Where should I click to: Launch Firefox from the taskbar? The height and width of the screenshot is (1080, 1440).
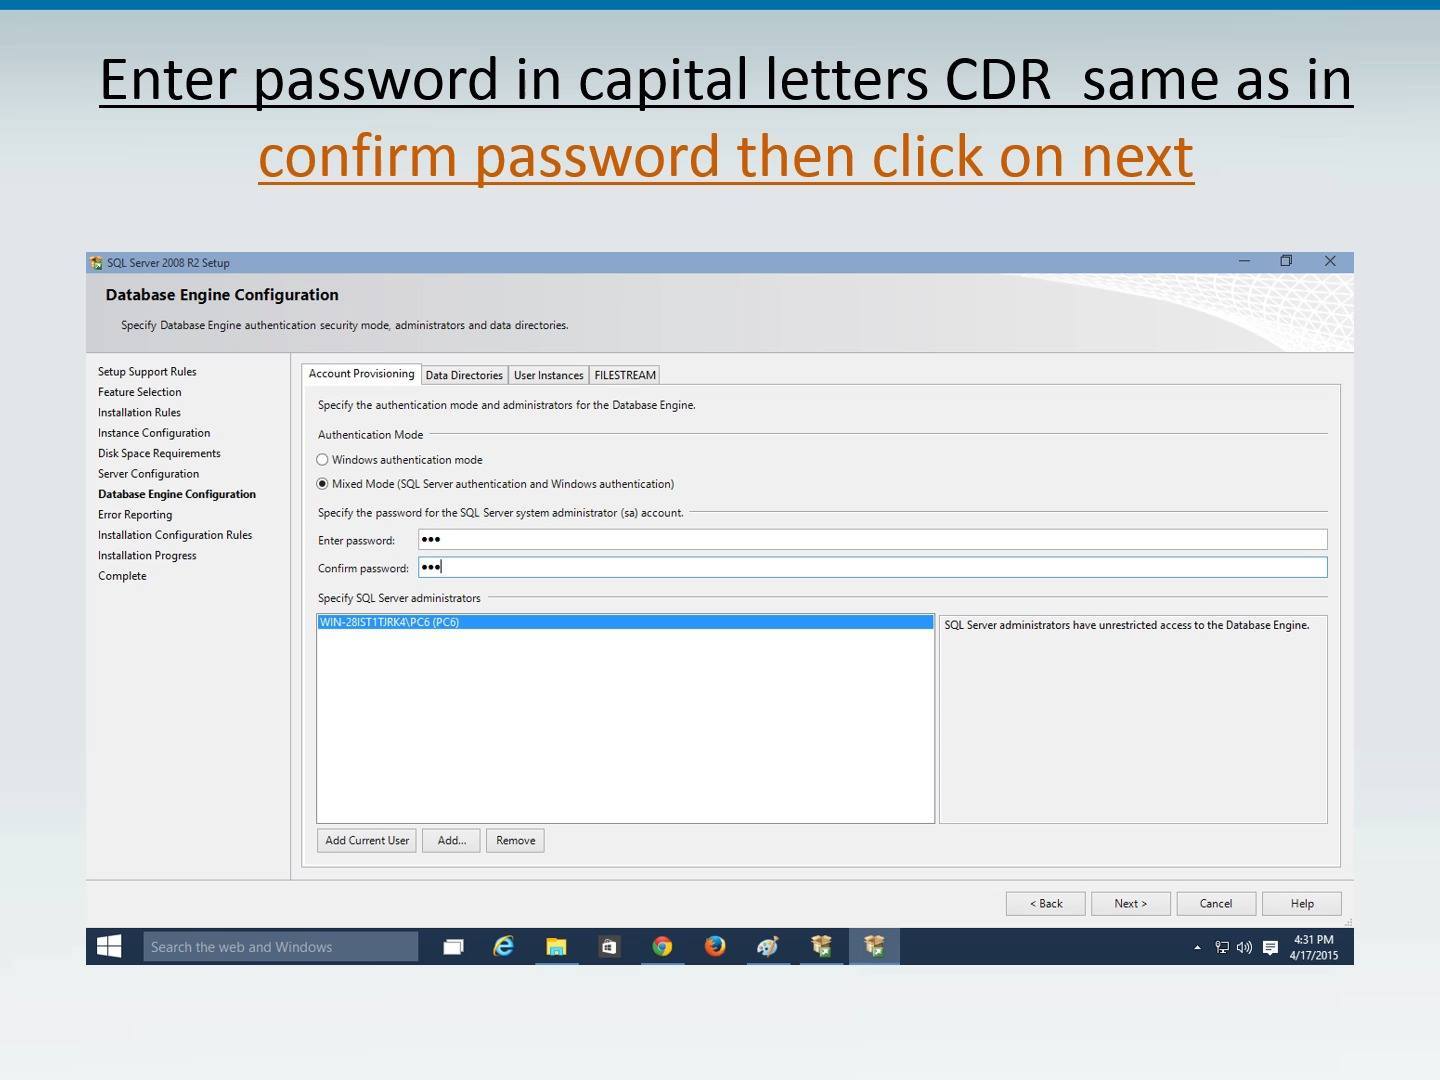715,946
